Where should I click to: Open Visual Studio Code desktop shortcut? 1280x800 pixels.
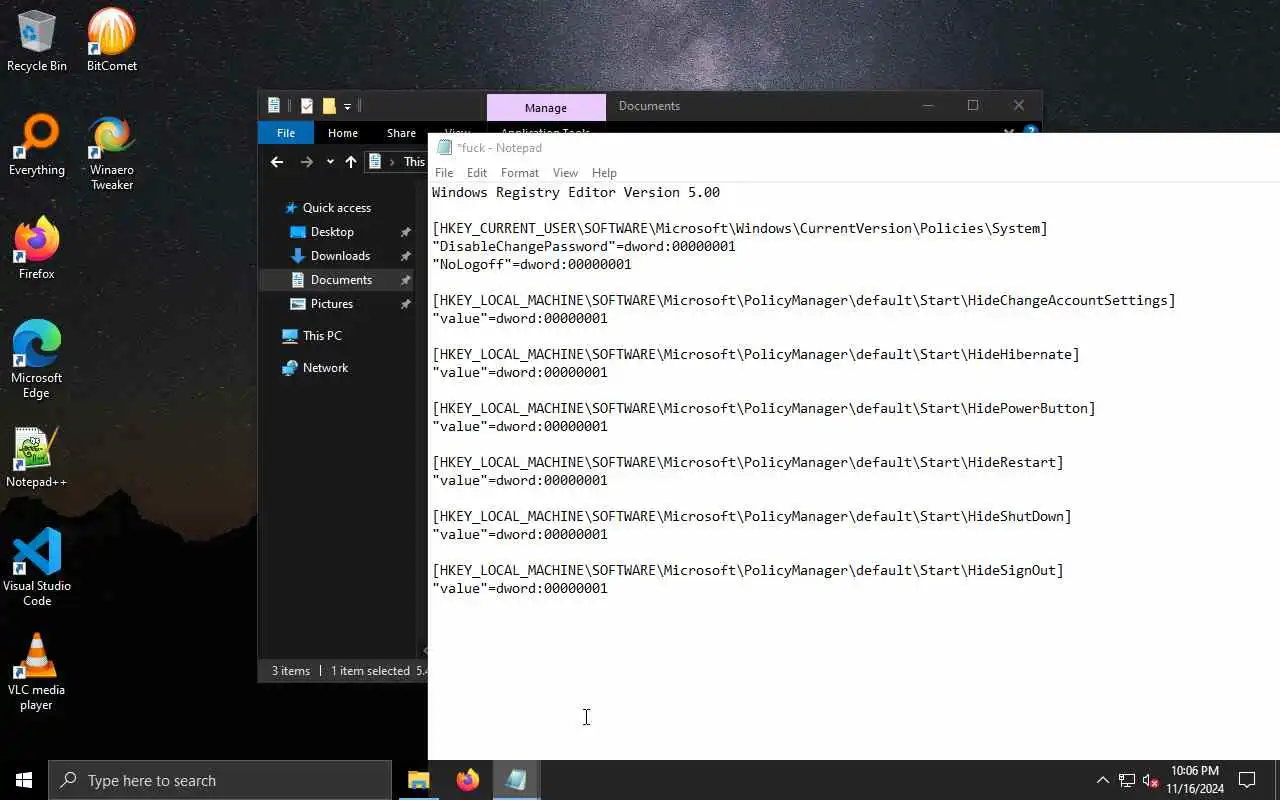tap(37, 568)
